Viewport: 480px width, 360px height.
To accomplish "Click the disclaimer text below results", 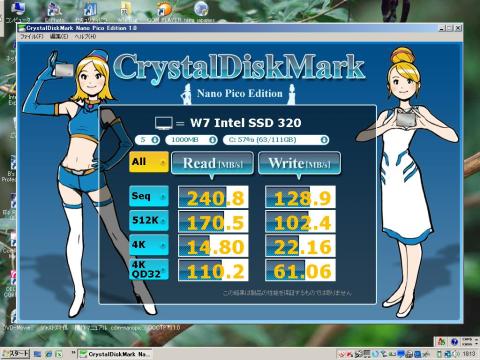I will coord(287,293).
